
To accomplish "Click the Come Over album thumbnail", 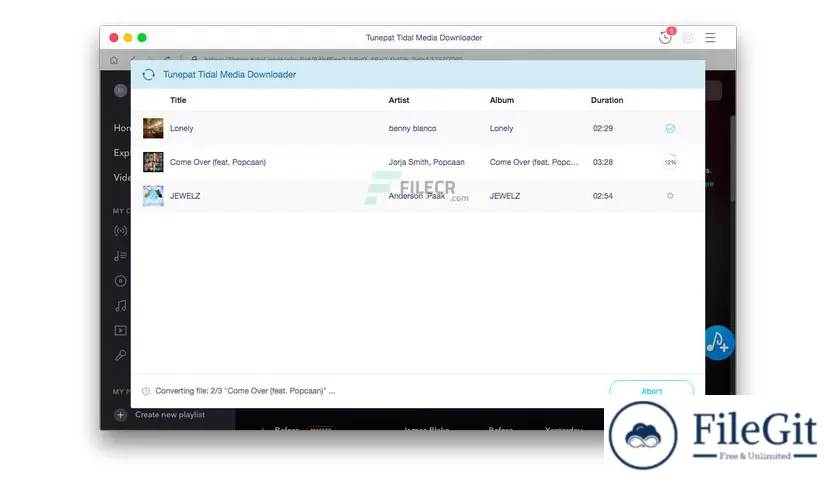I will click(x=153, y=162).
